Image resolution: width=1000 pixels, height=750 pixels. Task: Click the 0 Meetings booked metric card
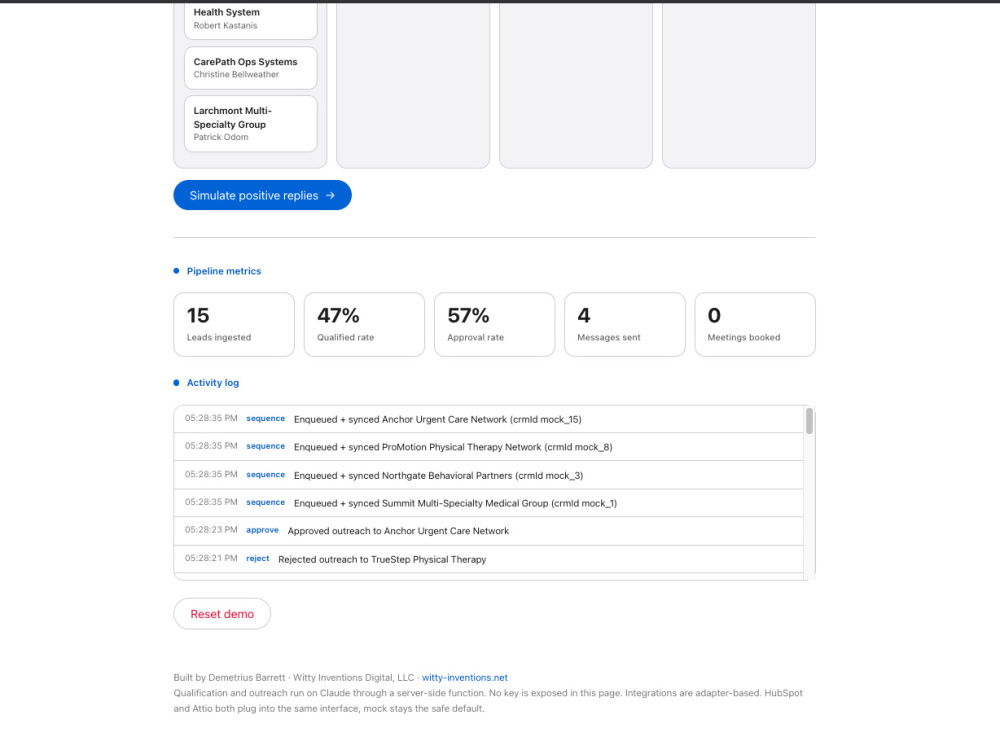[755, 325]
